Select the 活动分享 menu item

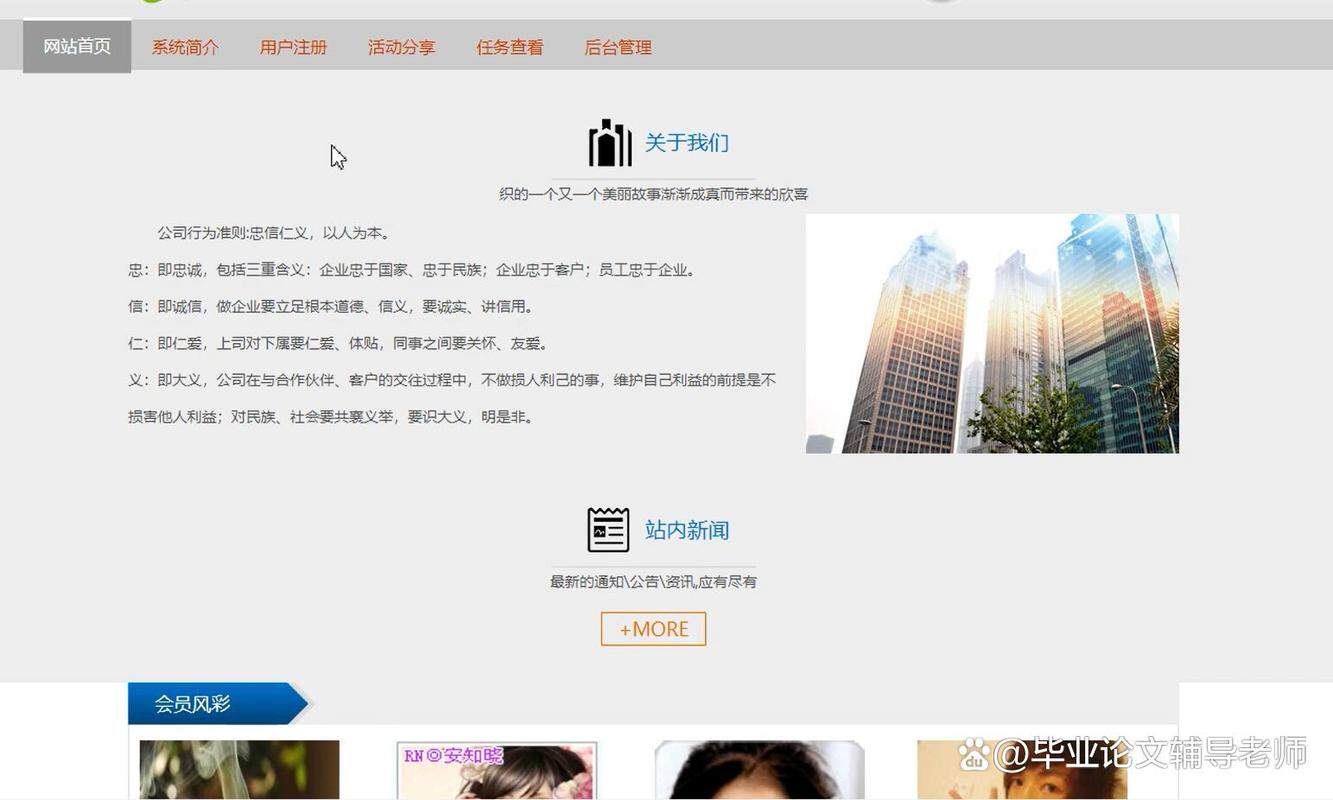pos(401,47)
